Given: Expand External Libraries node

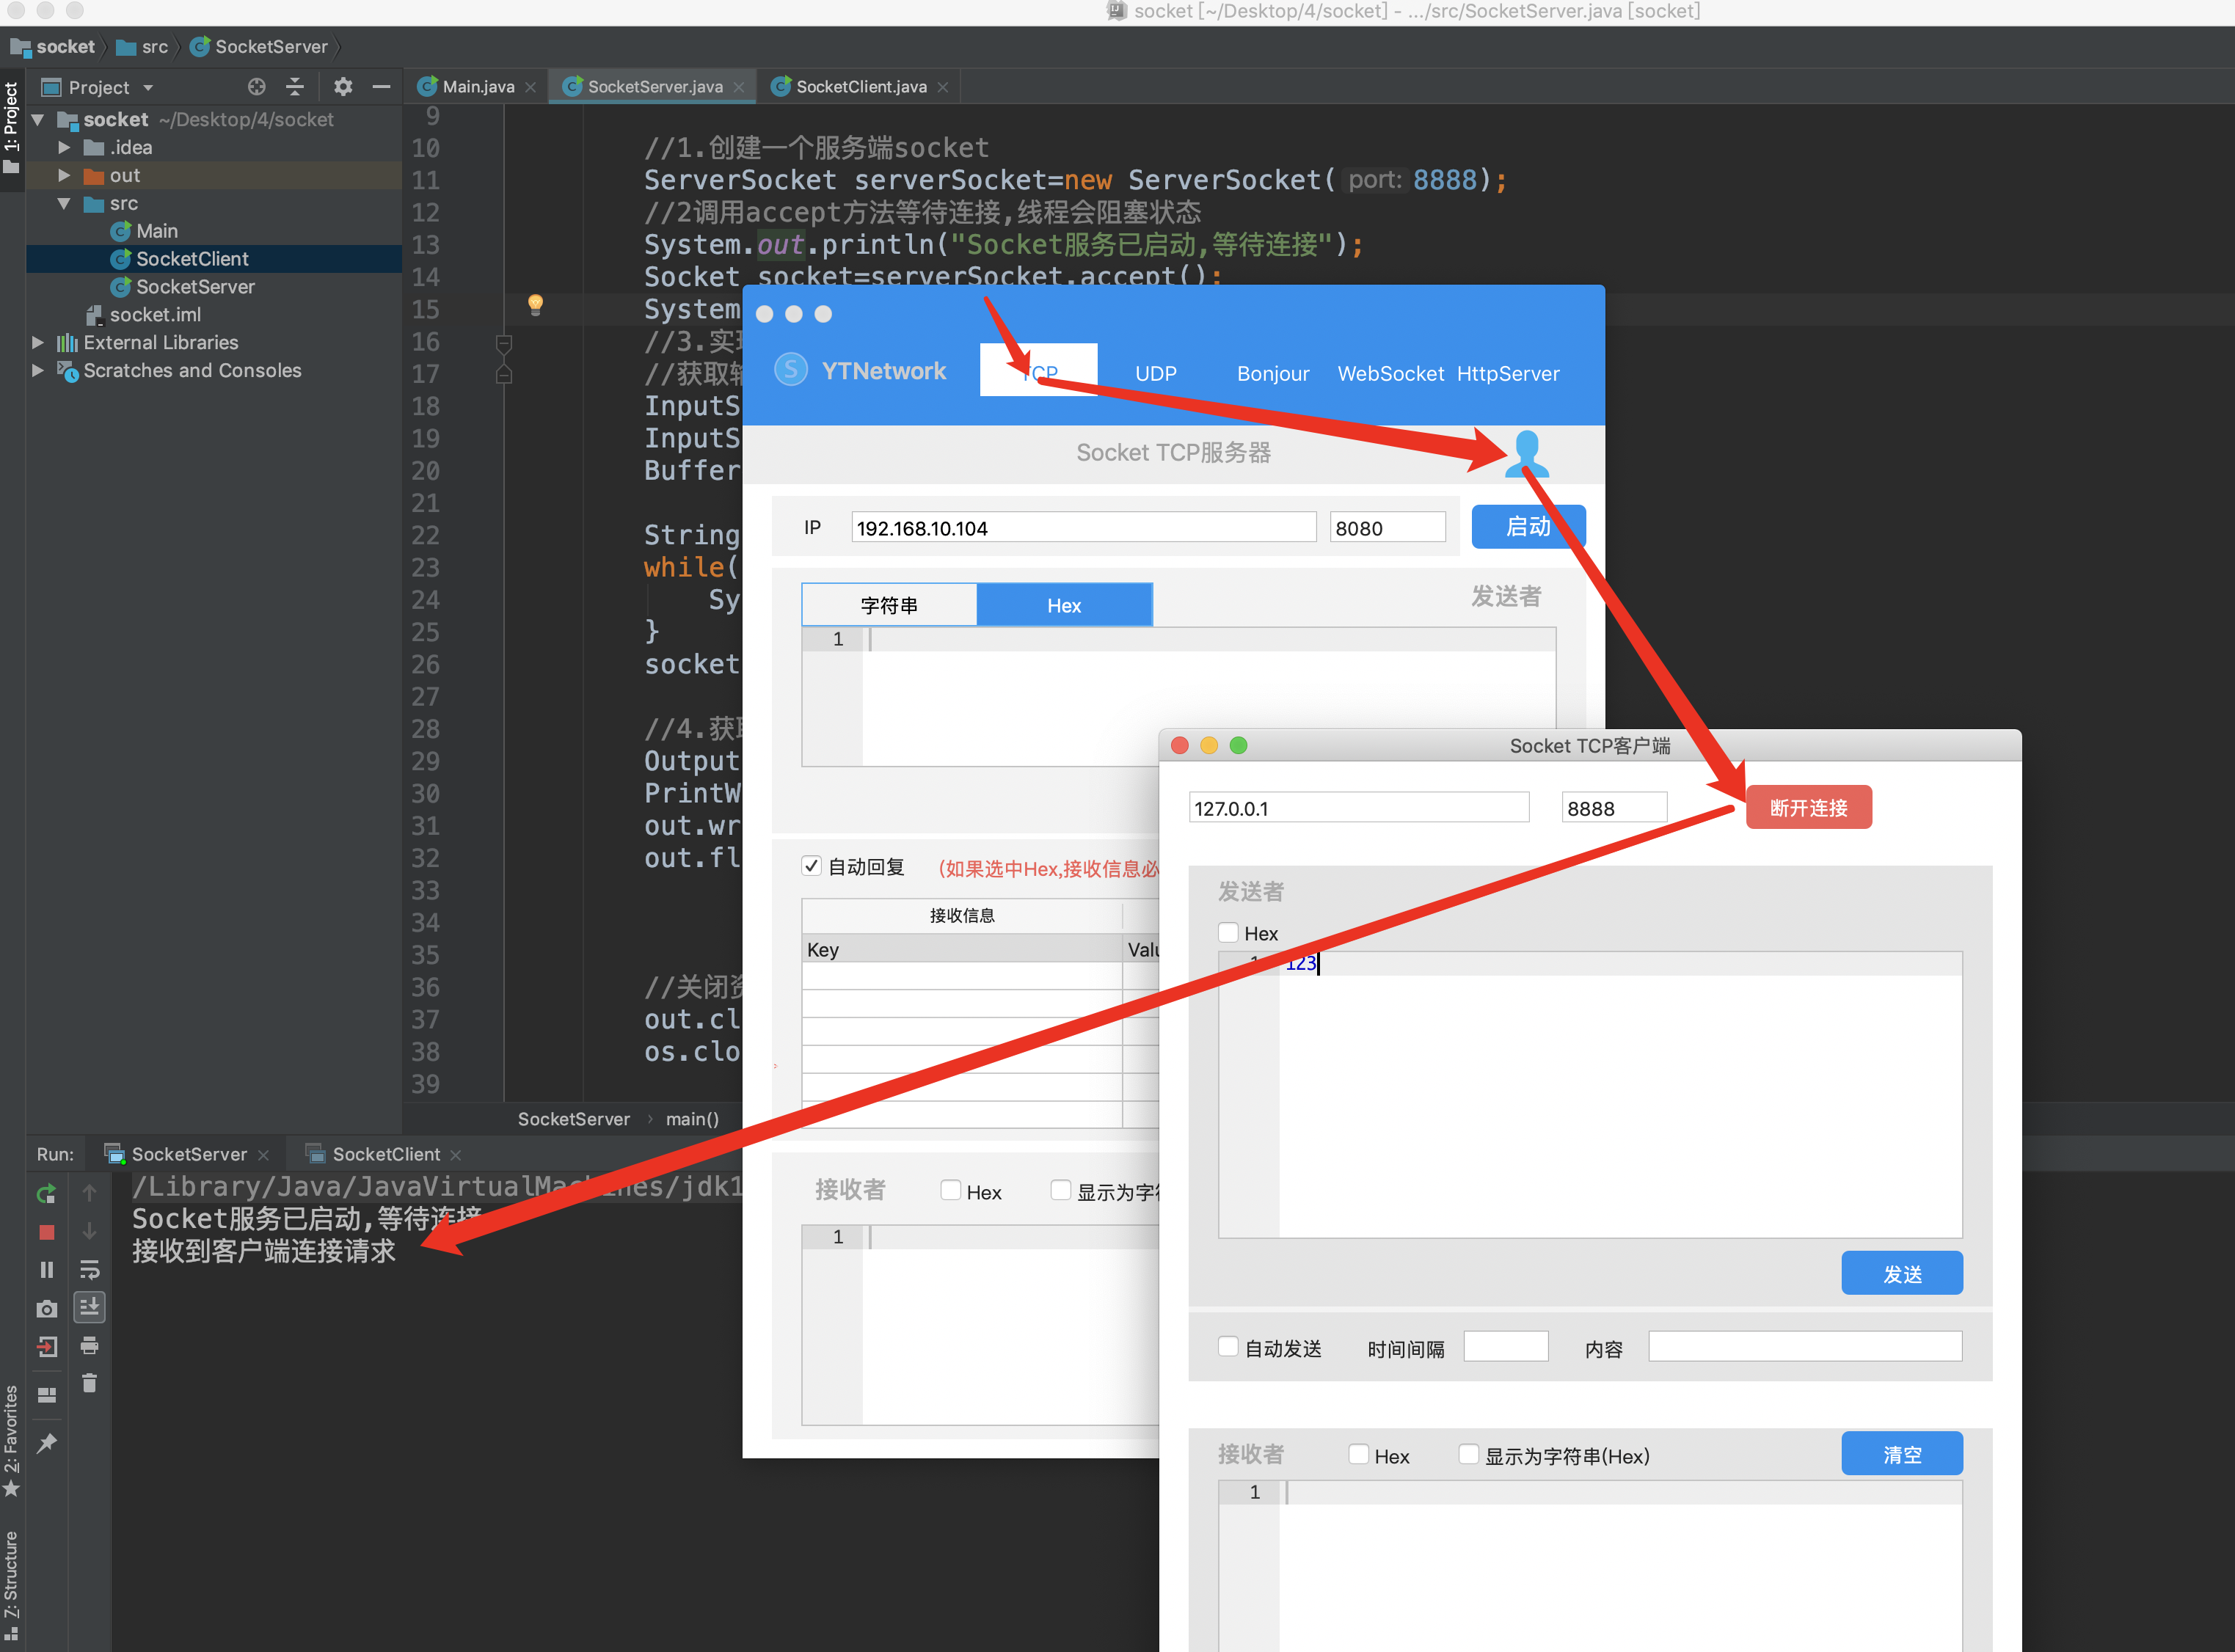Looking at the screenshot, I should 38,342.
